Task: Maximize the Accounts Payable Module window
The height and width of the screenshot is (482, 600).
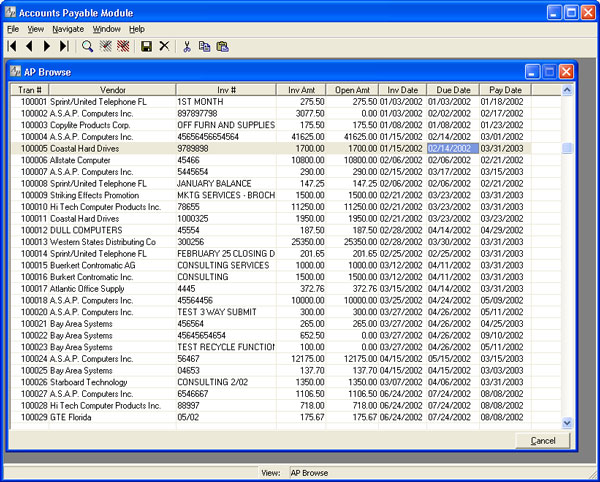Action: (x=571, y=12)
